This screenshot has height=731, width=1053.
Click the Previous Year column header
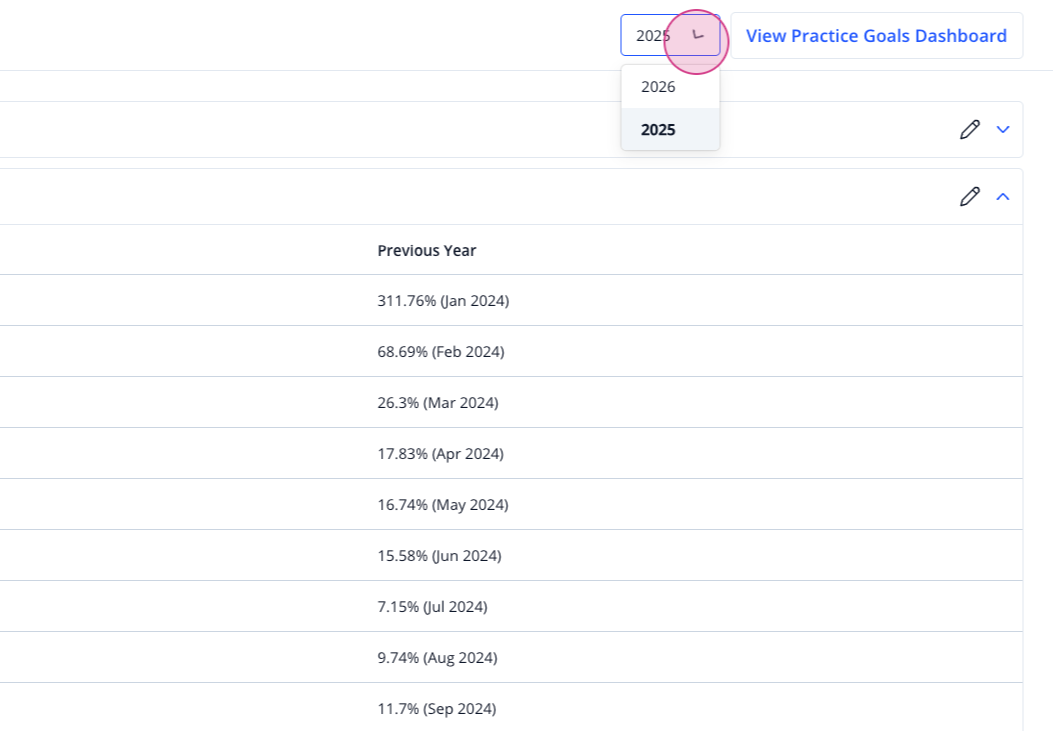point(426,250)
